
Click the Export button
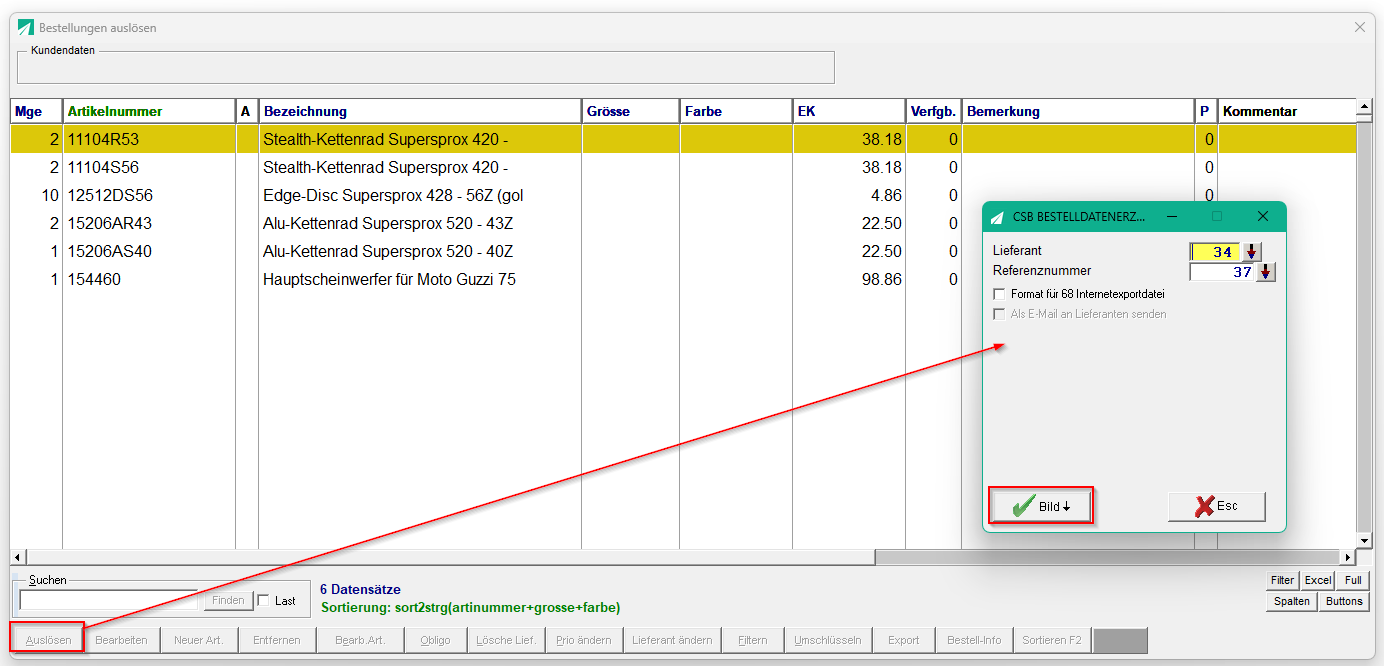pyautogui.click(x=904, y=640)
